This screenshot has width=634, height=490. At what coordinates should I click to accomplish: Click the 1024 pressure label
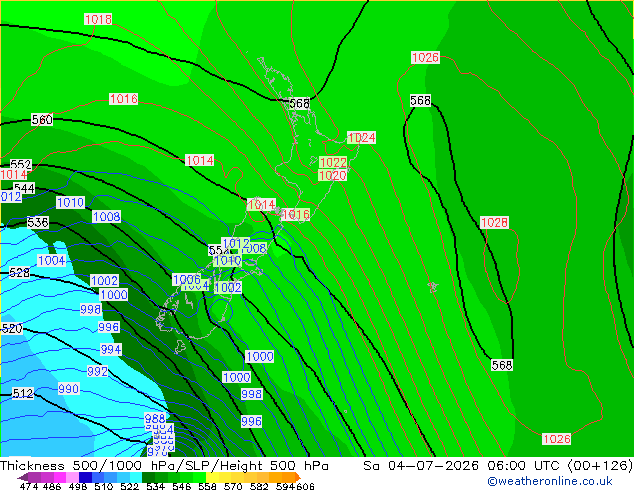361,137
